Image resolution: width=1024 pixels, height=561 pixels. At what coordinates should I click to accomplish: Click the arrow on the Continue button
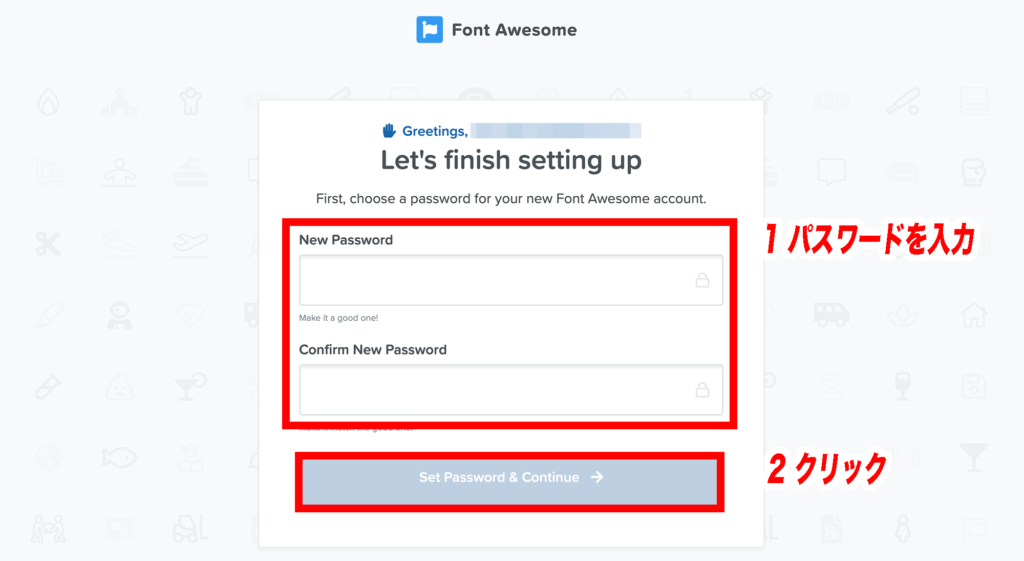click(x=597, y=477)
